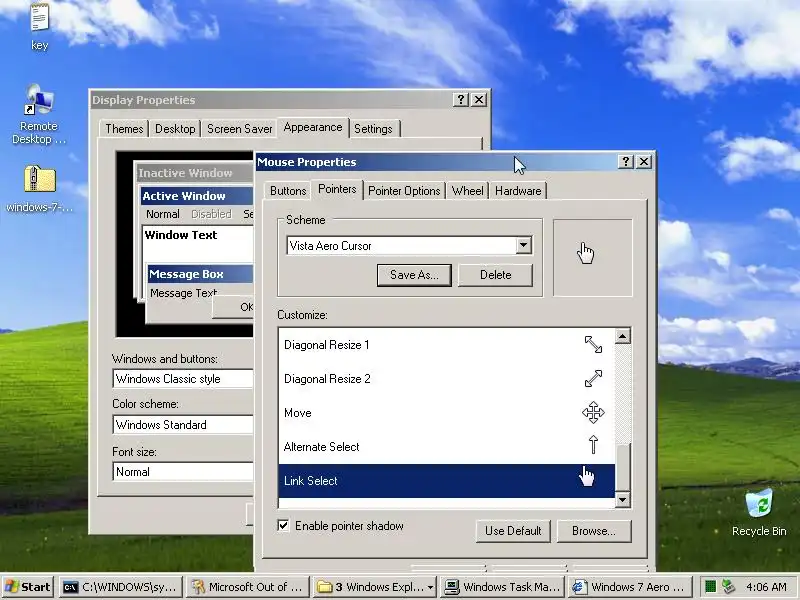800x600 pixels.
Task: Toggle Enable pointer shadow checkbox
Action: (x=284, y=526)
